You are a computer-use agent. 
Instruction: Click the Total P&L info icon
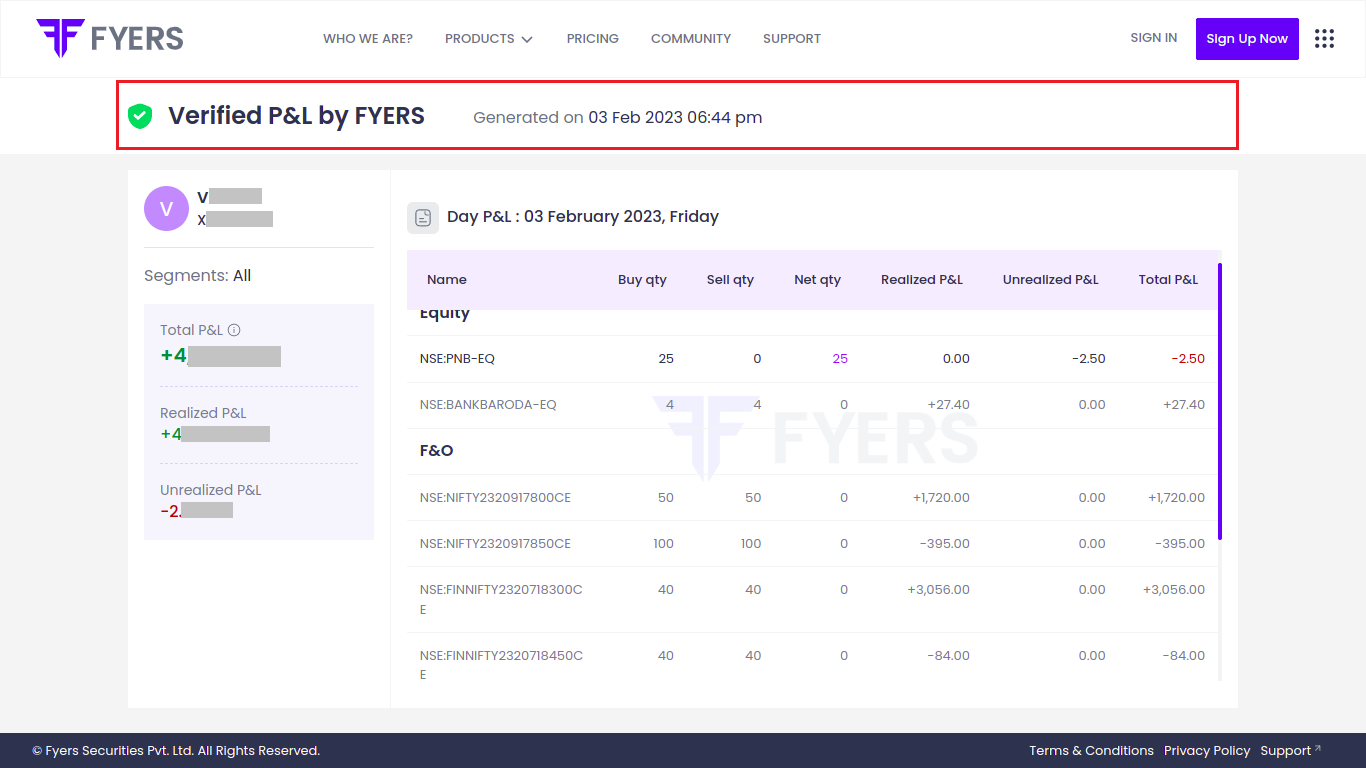(x=234, y=330)
